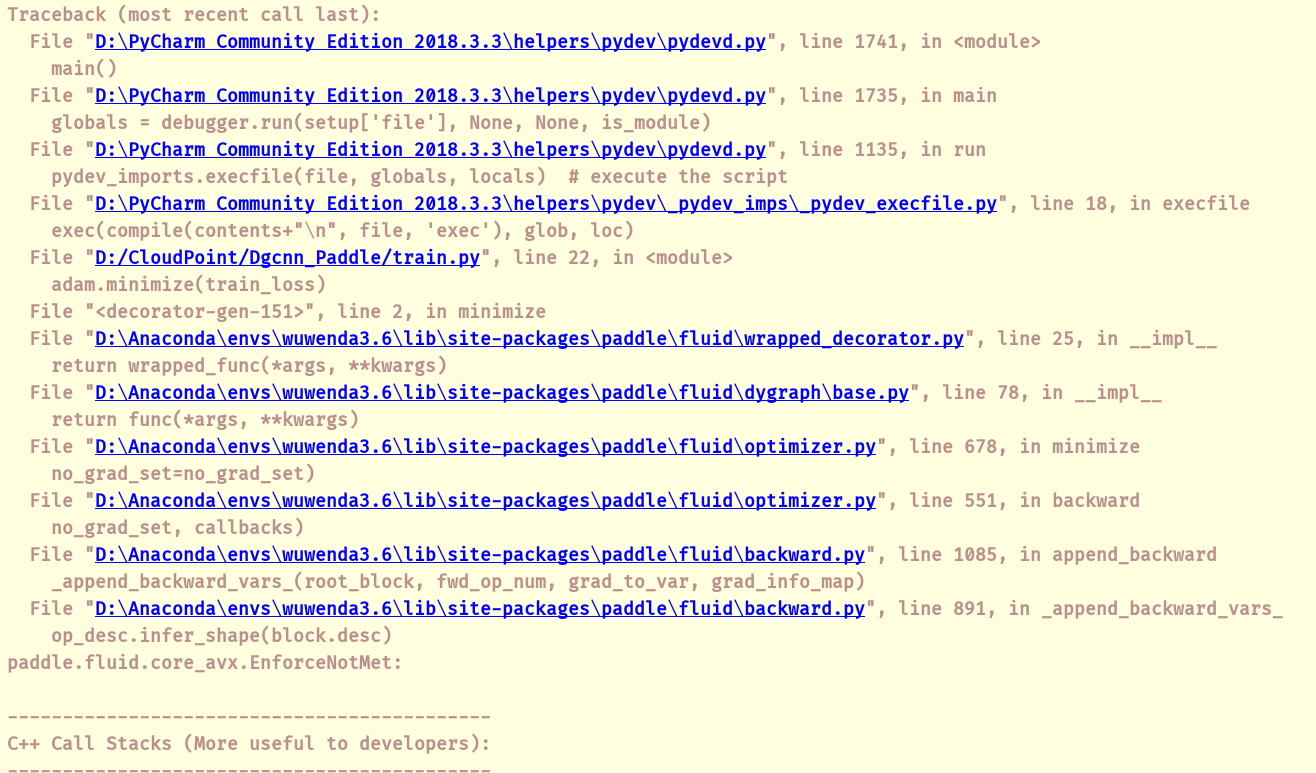
Task: Click the EnforceNotMet error message
Action: coord(204,662)
